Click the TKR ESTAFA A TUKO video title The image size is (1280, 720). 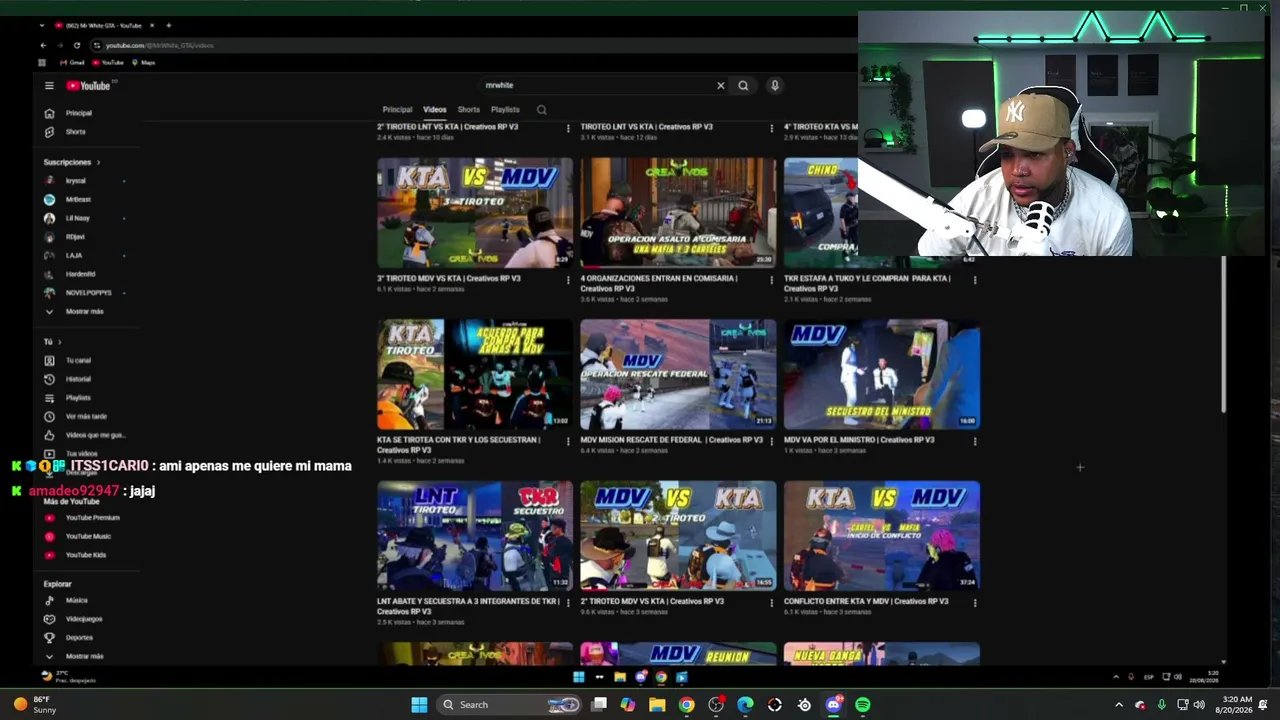pos(867,284)
